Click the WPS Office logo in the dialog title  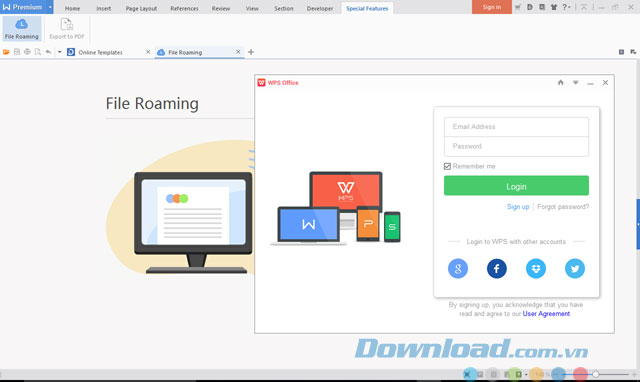[262, 82]
